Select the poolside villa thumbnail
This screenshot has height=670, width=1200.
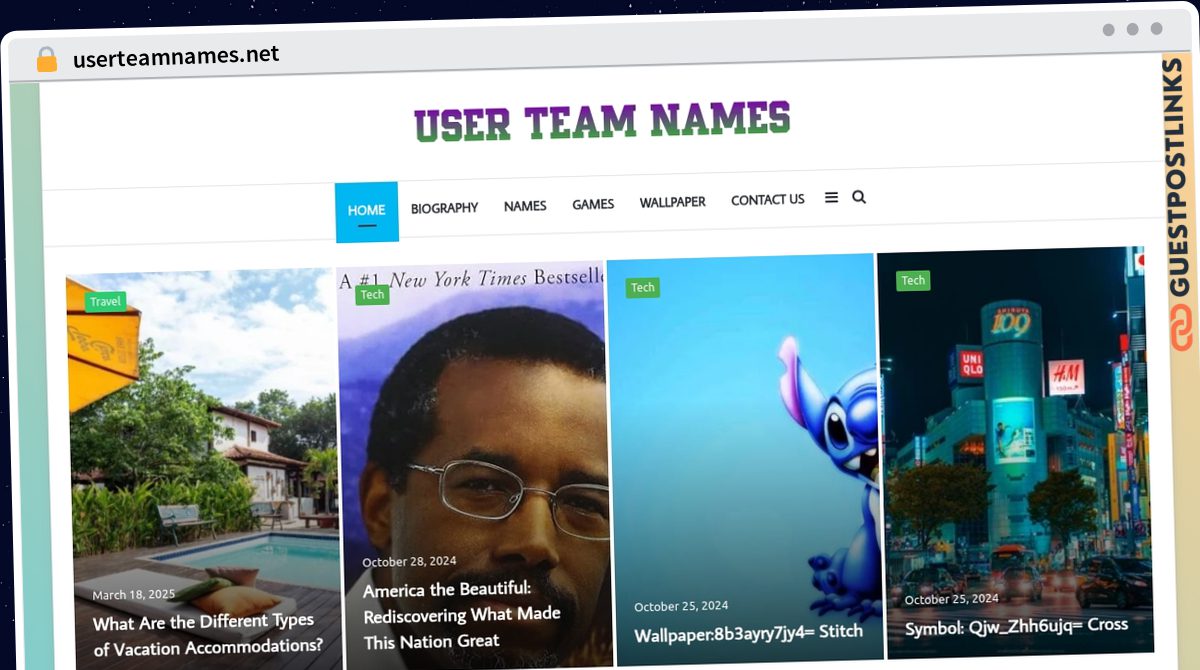click(x=204, y=470)
